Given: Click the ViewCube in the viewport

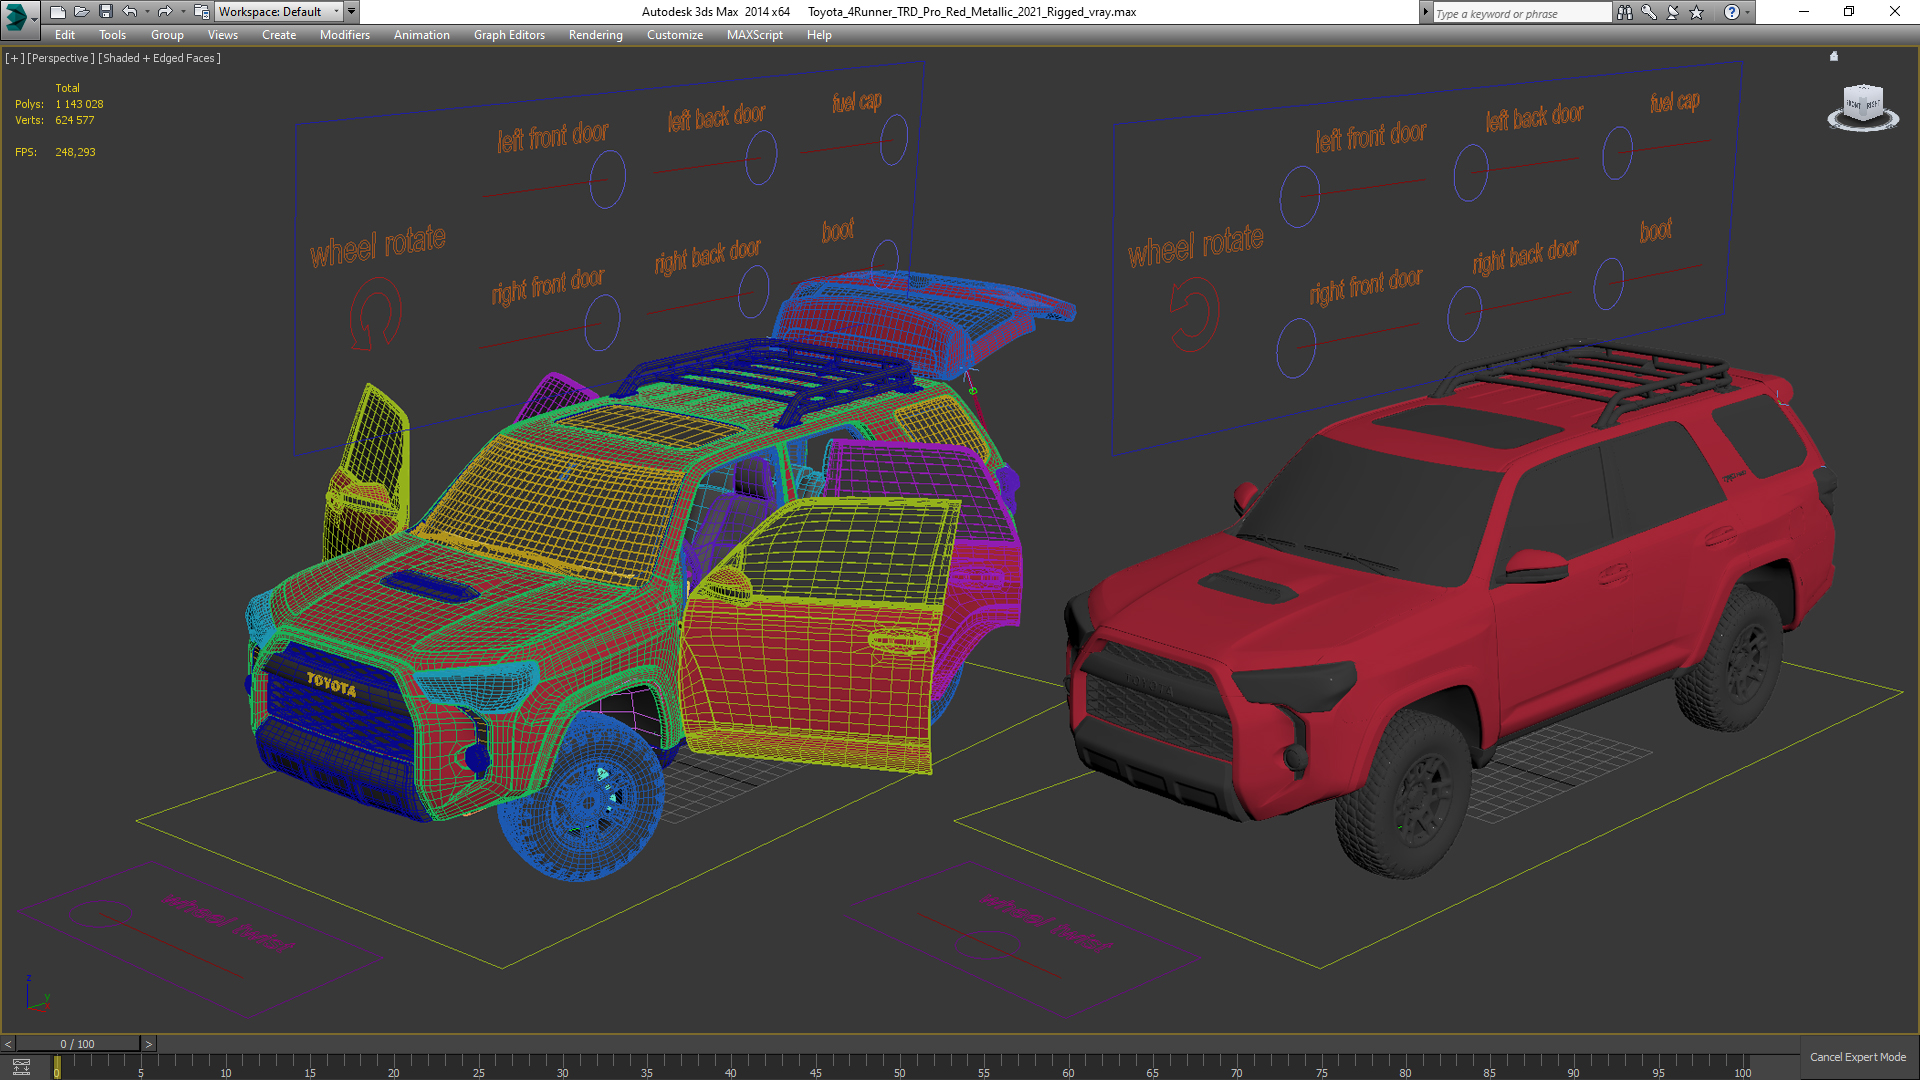Looking at the screenshot, I should point(1863,105).
